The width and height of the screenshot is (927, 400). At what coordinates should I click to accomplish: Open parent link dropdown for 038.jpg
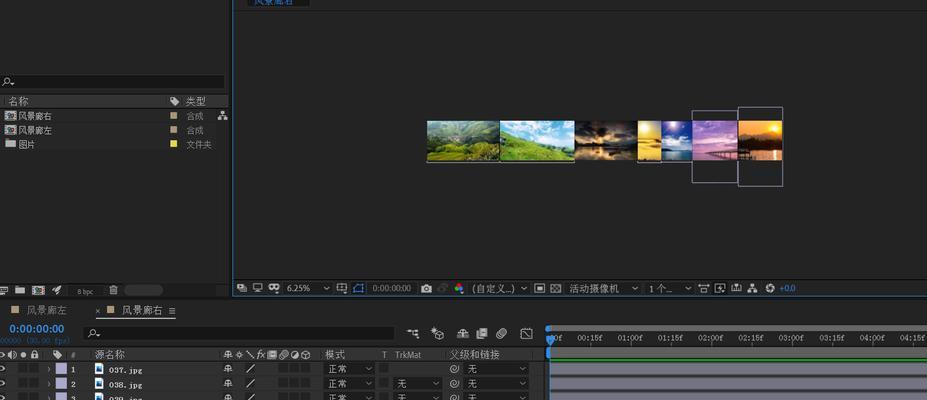pos(495,384)
